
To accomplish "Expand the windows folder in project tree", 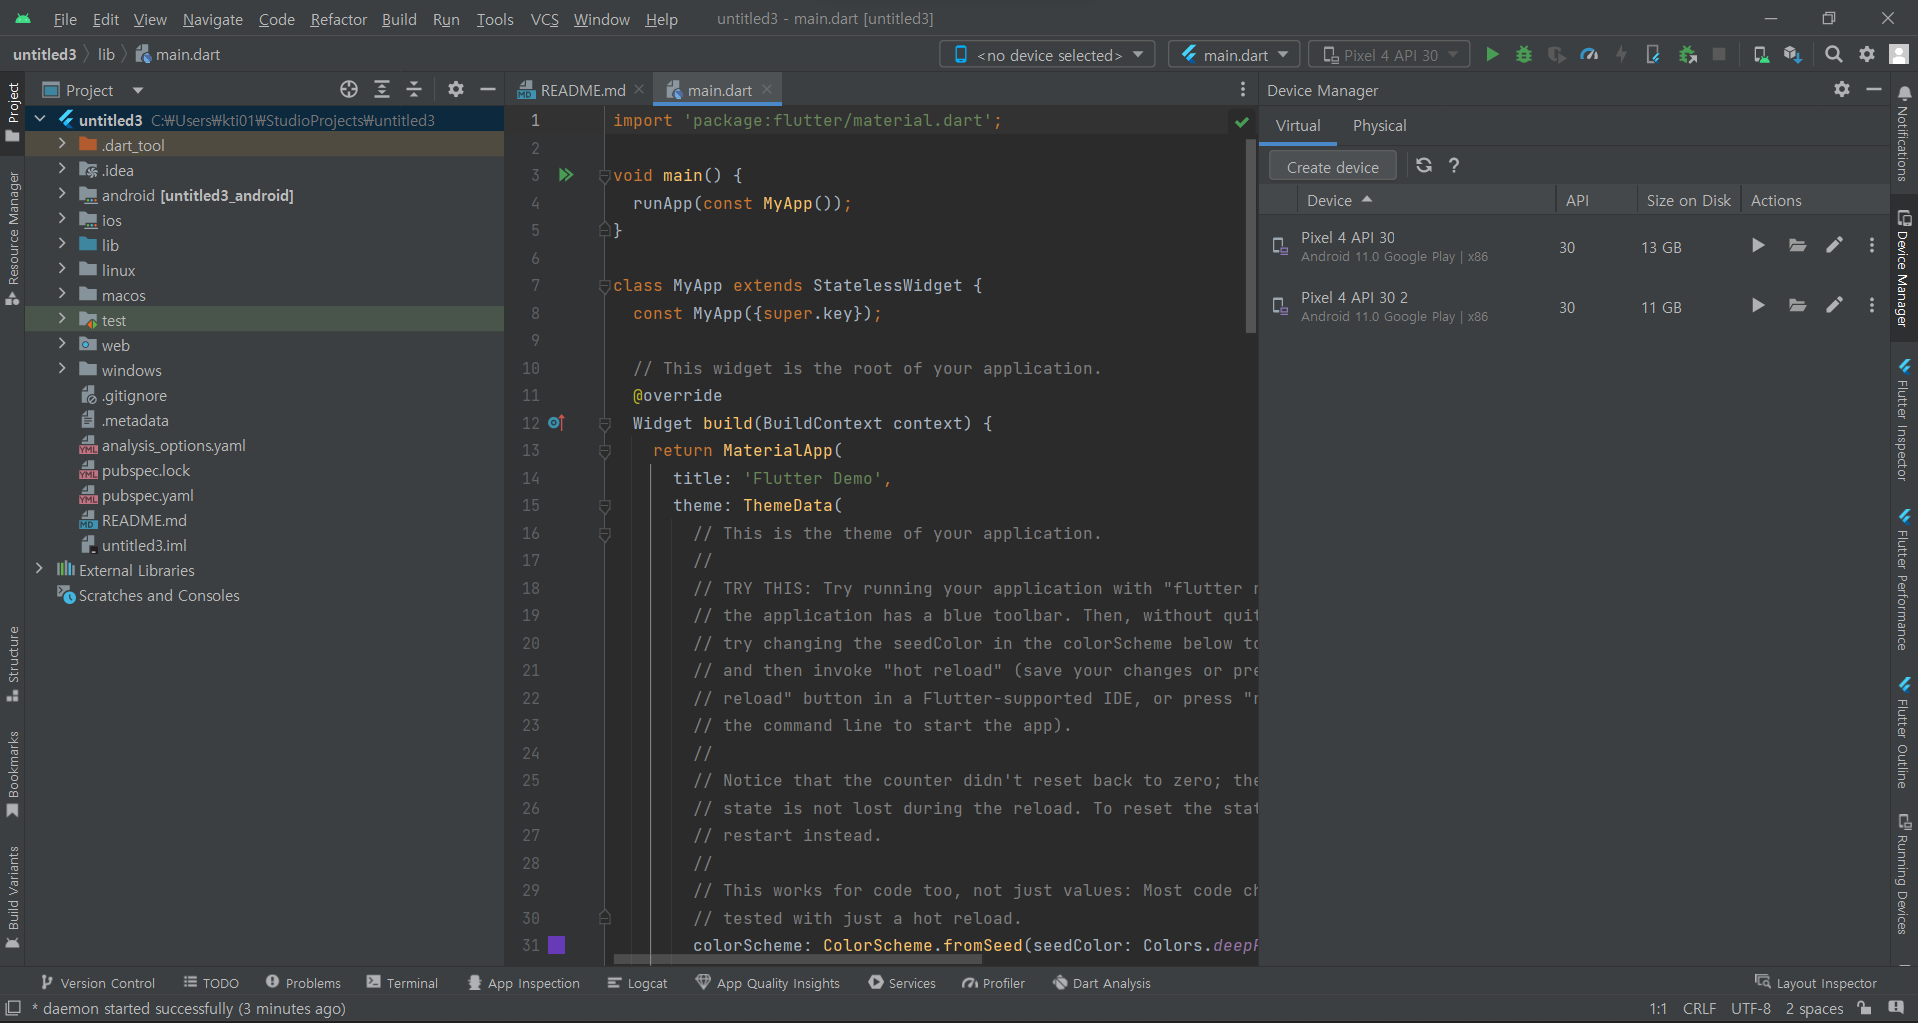I will [x=62, y=369].
